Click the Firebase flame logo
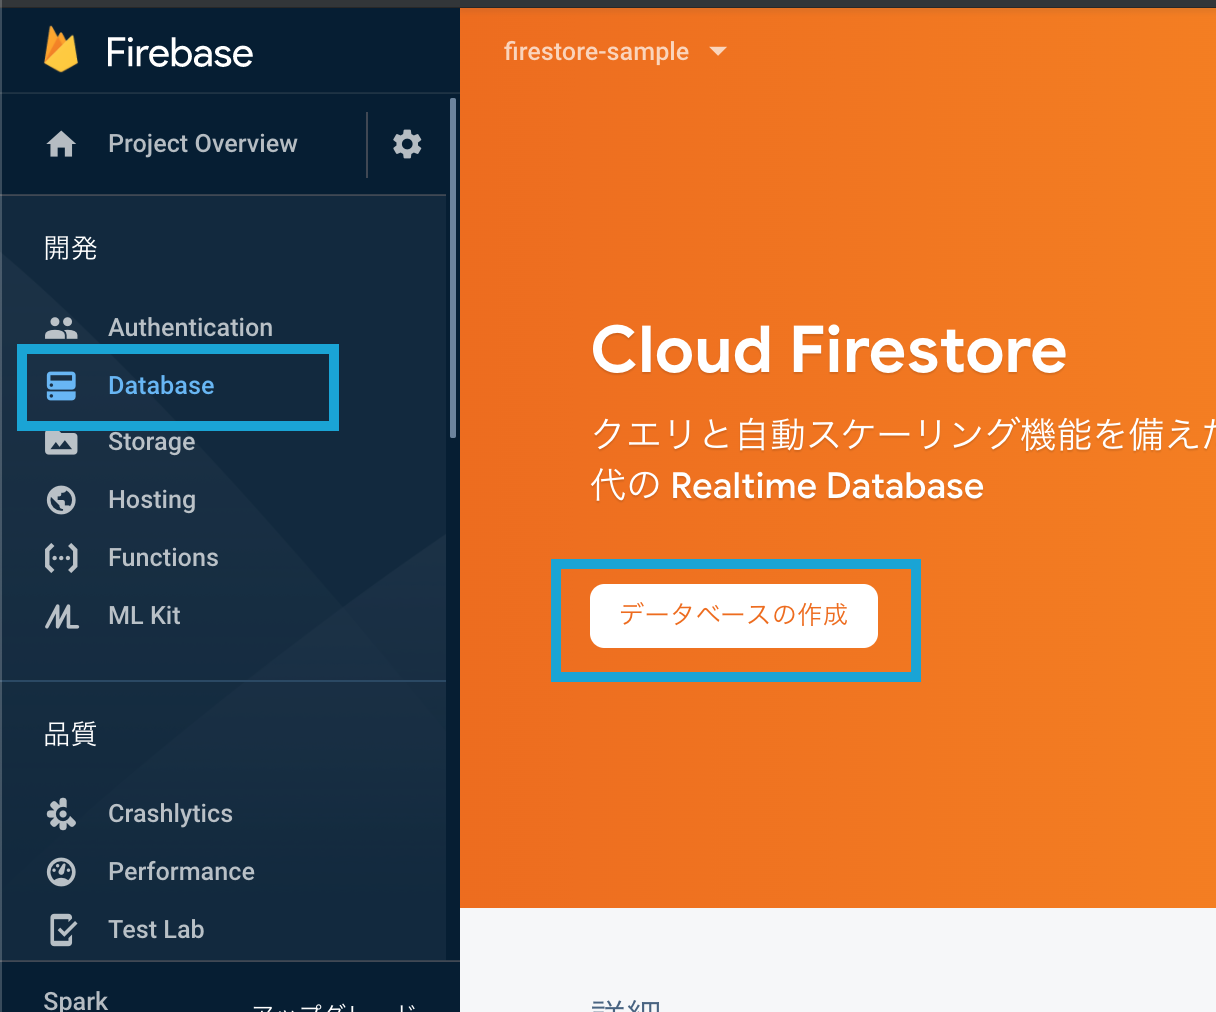This screenshot has height=1012, width=1216. [61, 50]
